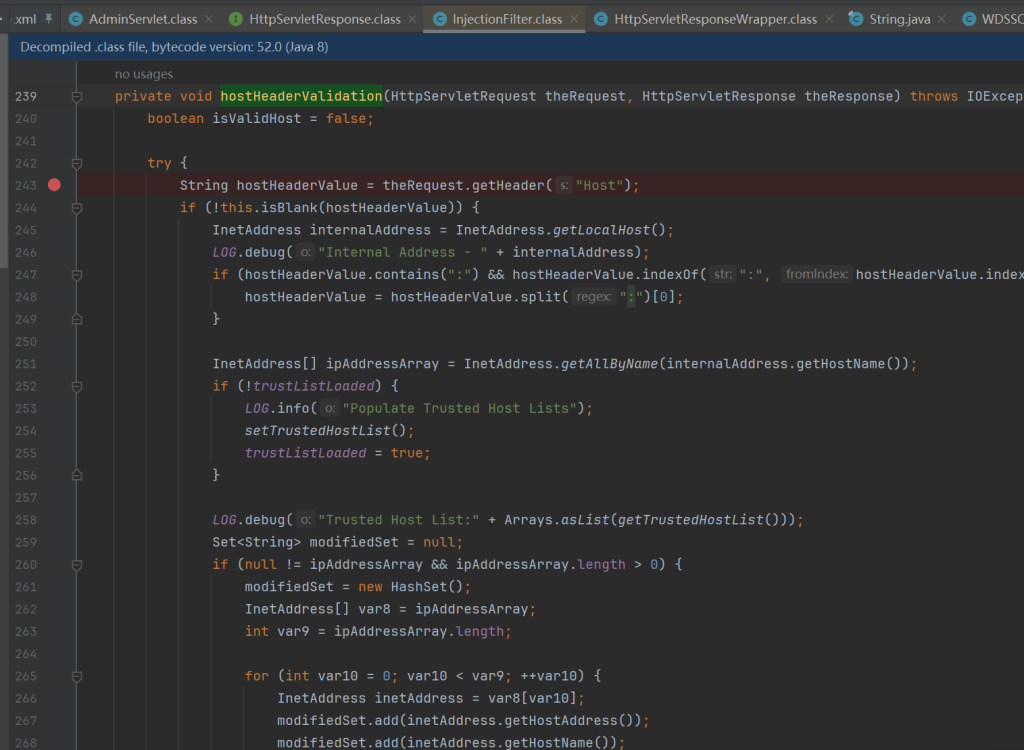
Task: Click the modifiedSet variable on line 259
Action: (353, 542)
